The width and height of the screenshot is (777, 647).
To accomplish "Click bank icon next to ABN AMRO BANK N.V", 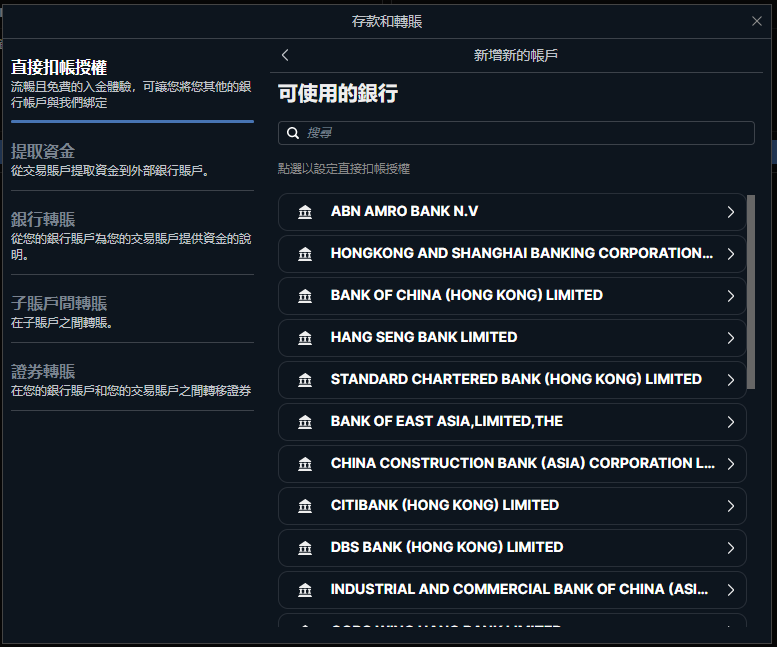I will pos(305,212).
